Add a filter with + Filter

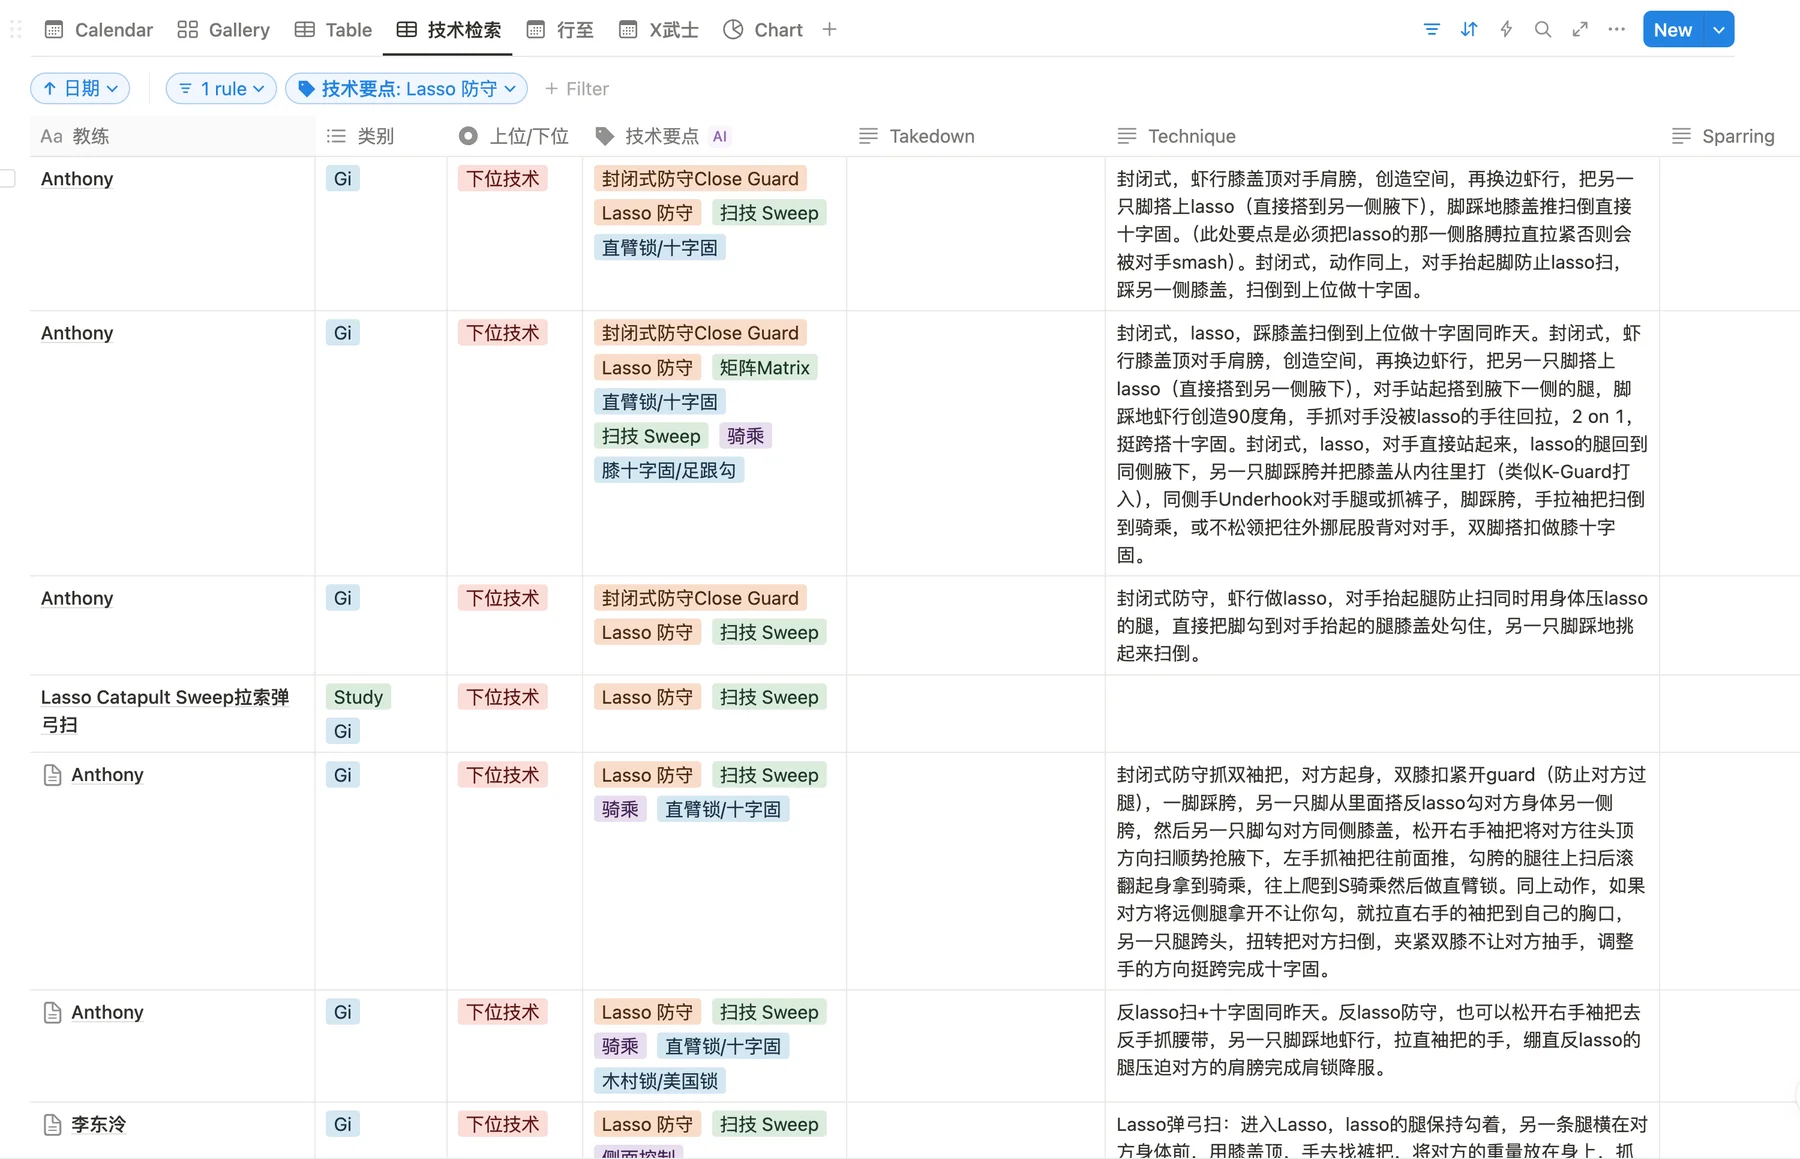(x=577, y=89)
